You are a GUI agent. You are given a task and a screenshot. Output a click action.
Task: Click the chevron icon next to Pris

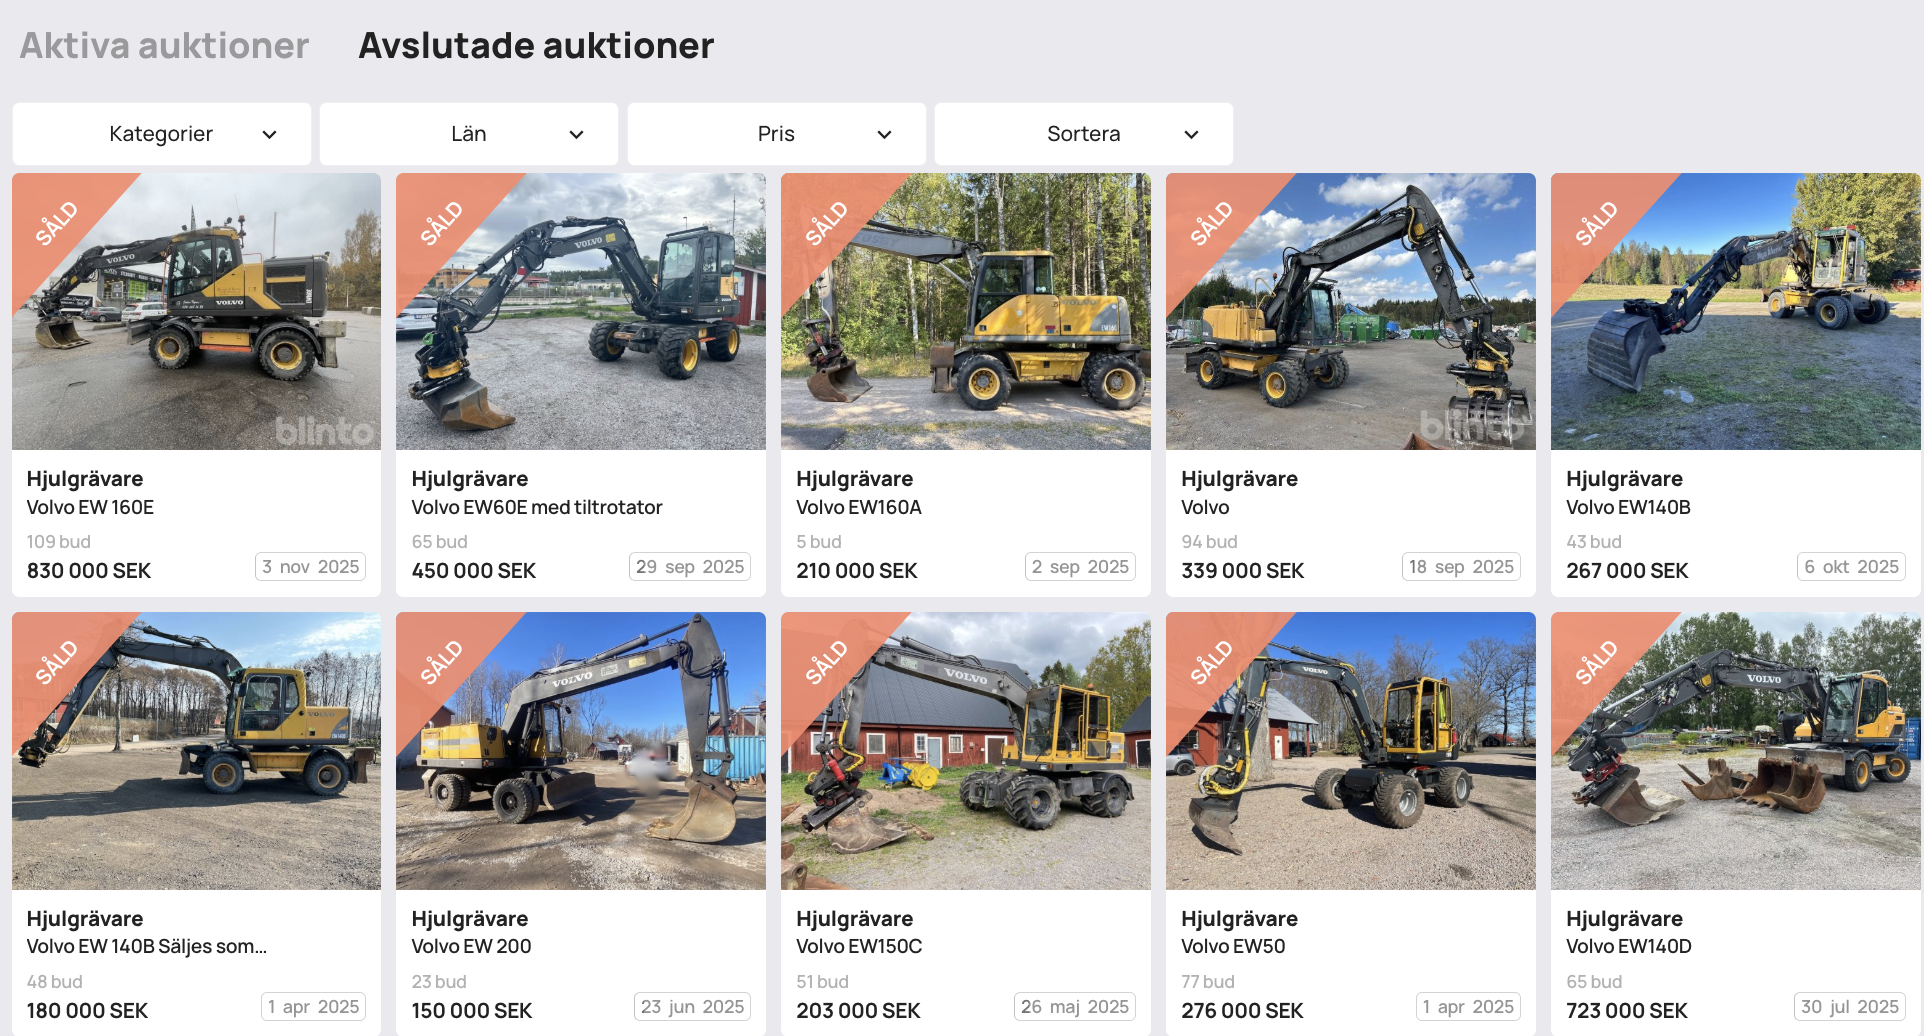(884, 135)
